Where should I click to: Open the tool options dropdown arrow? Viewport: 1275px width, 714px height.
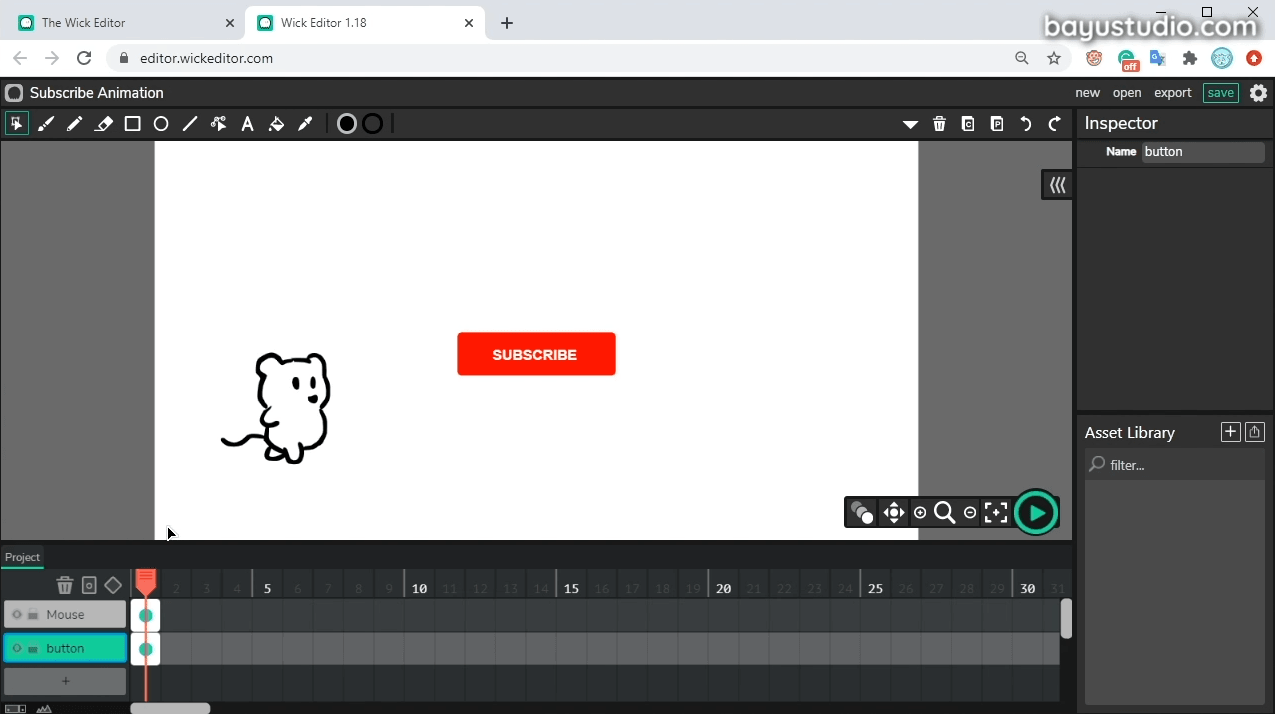[910, 124]
